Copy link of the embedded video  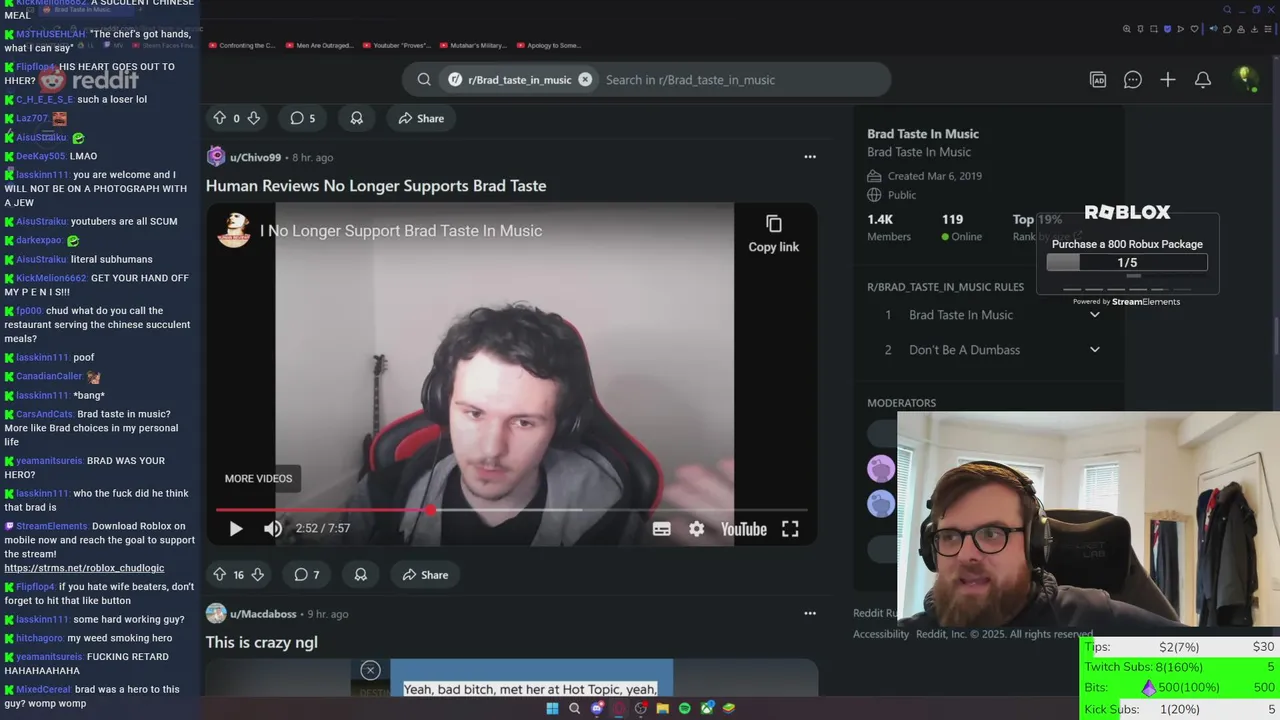coord(774,234)
